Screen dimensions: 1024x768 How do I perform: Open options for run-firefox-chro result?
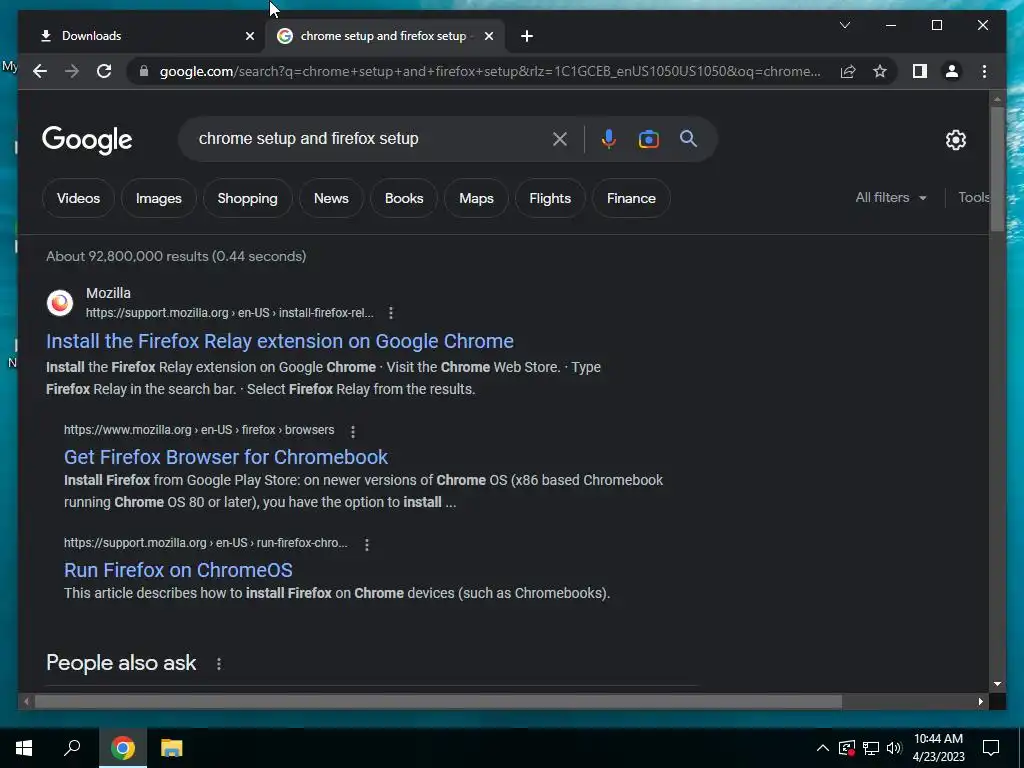[367, 545]
